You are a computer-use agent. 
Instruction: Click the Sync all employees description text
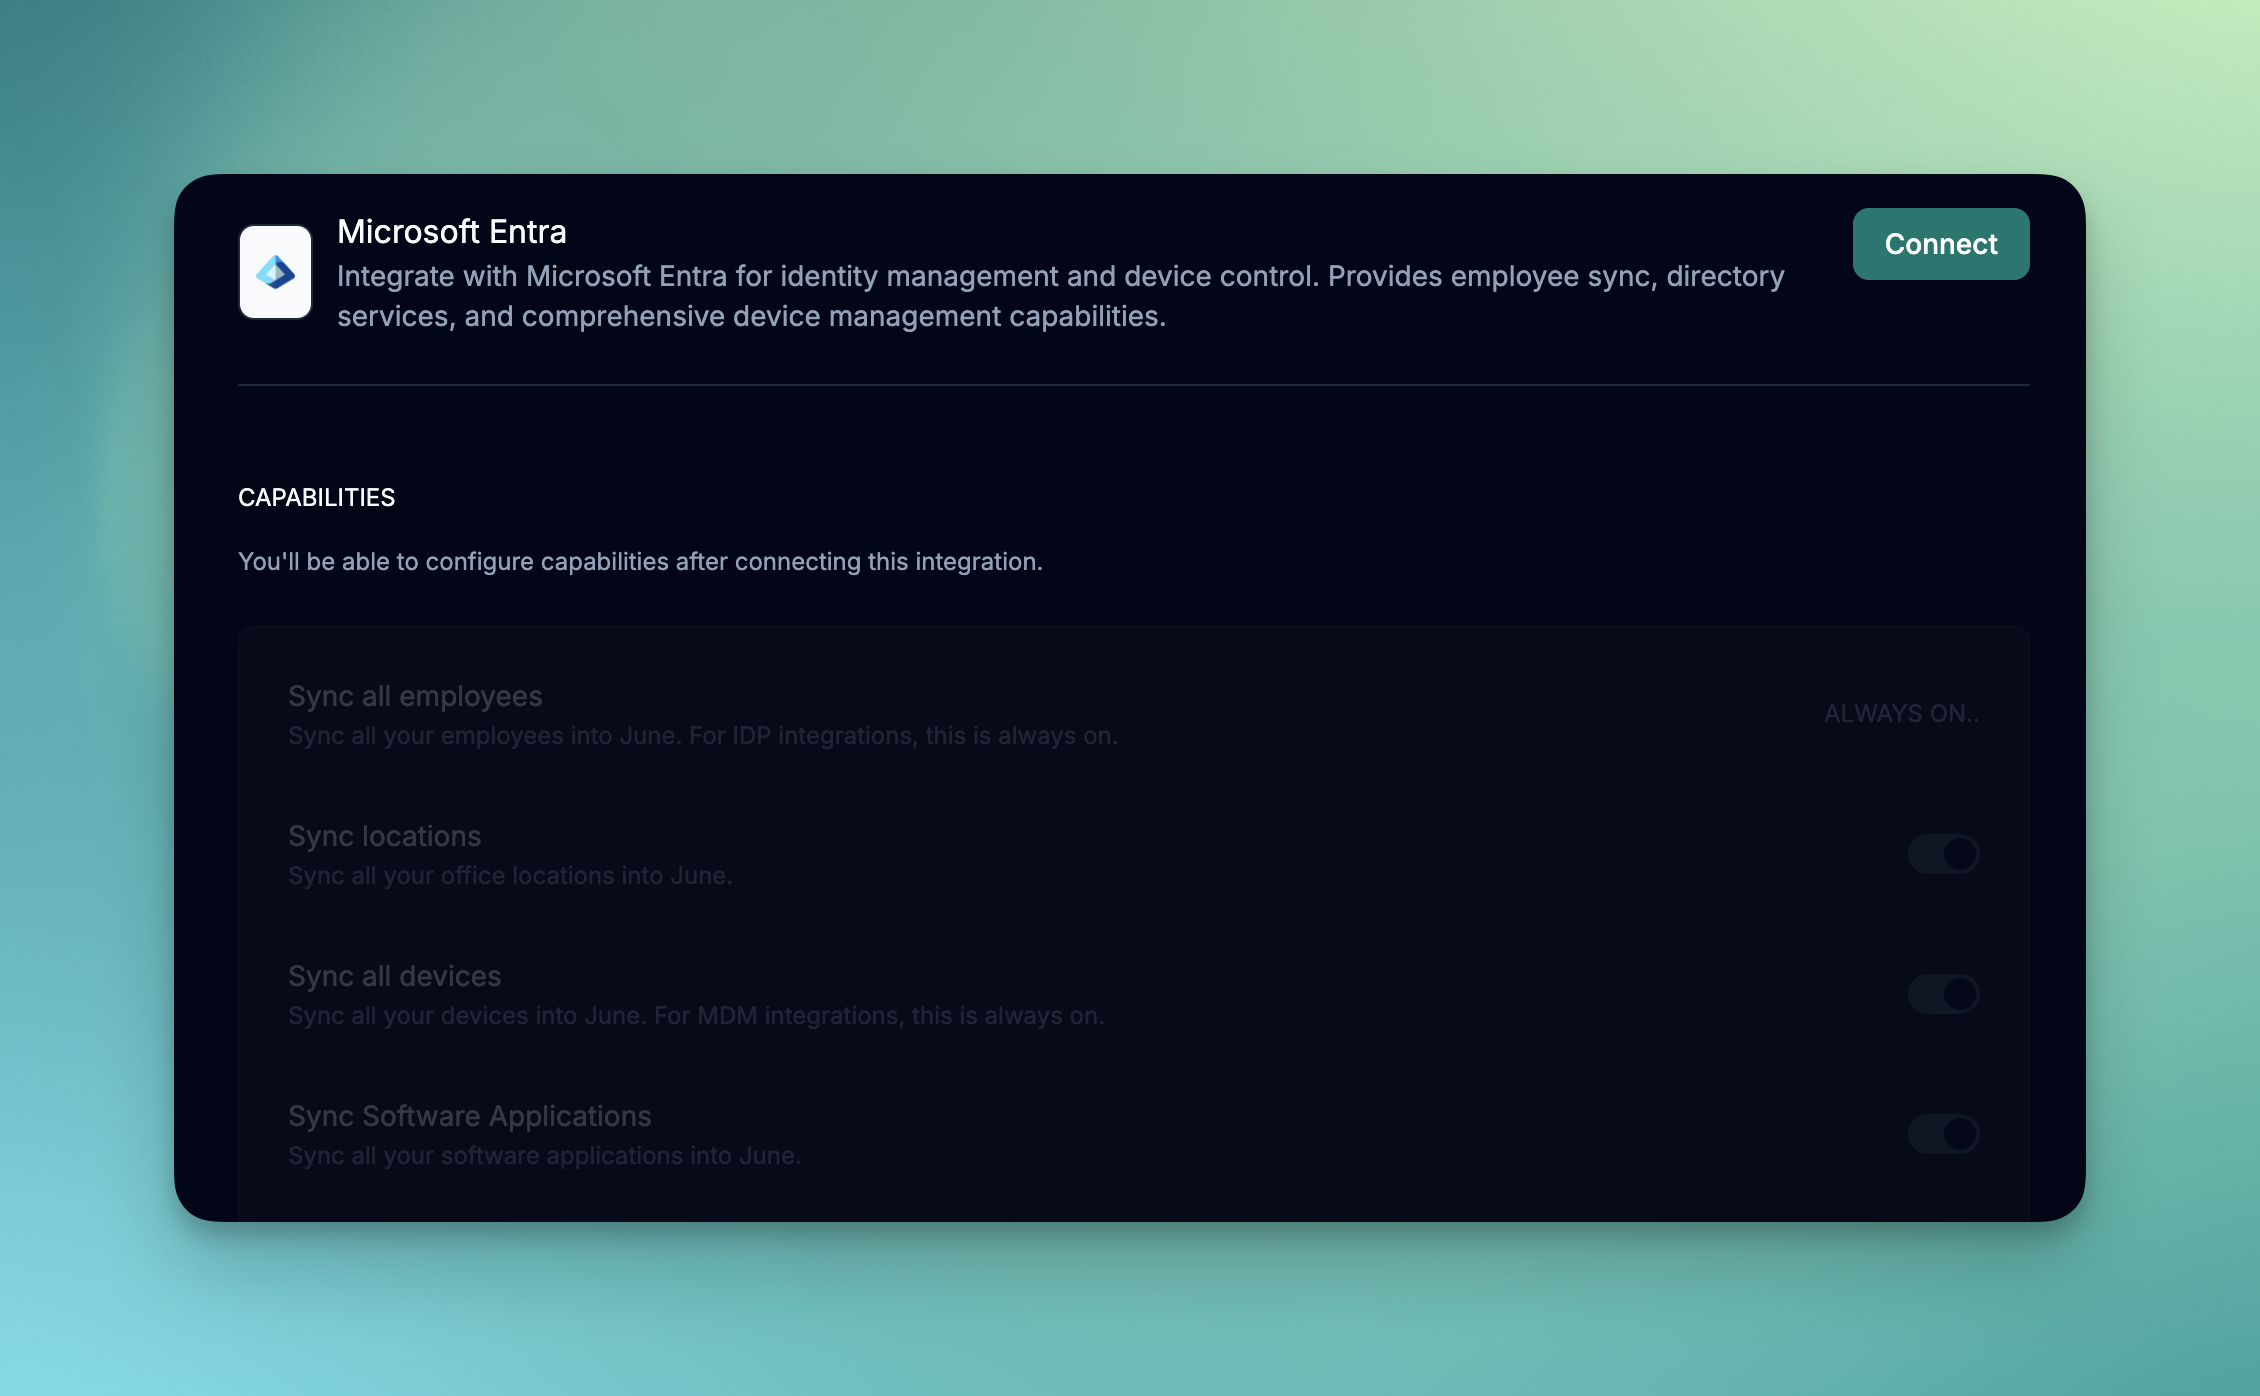[x=702, y=736]
